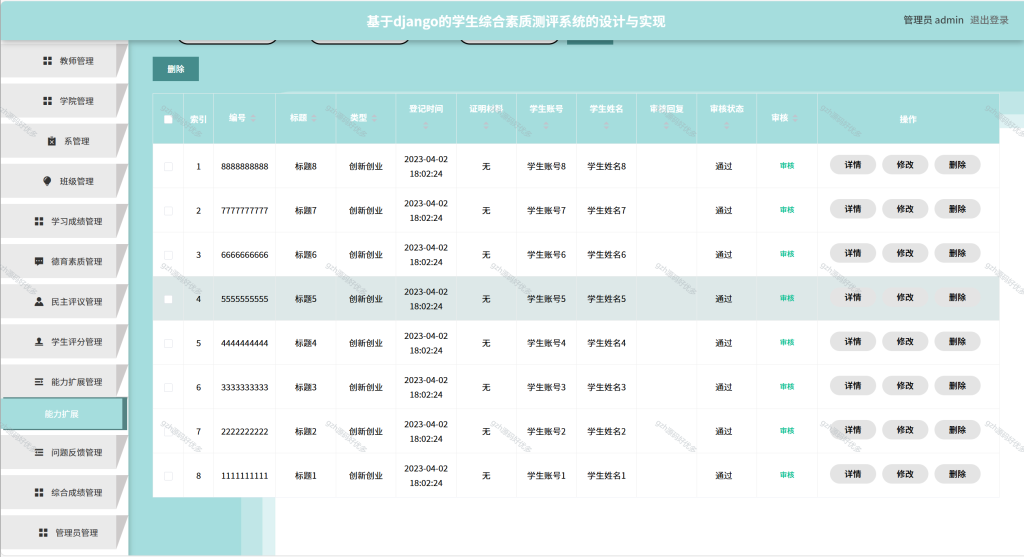The height and width of the screenshot is (557, 1024).
Task: Sort table by 审核 column arrow
Action: tap(795, 118)
